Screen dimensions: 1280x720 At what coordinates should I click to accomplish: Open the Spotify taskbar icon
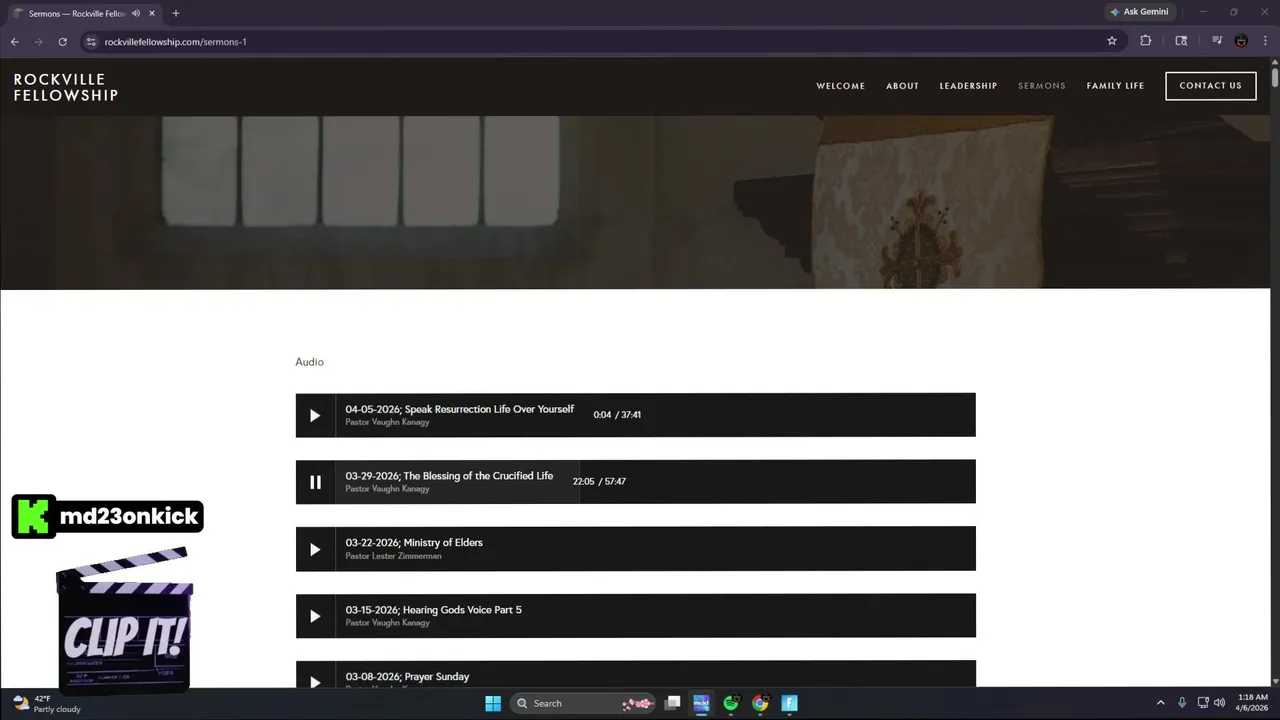pyautogui.click(x=731, y=703)
